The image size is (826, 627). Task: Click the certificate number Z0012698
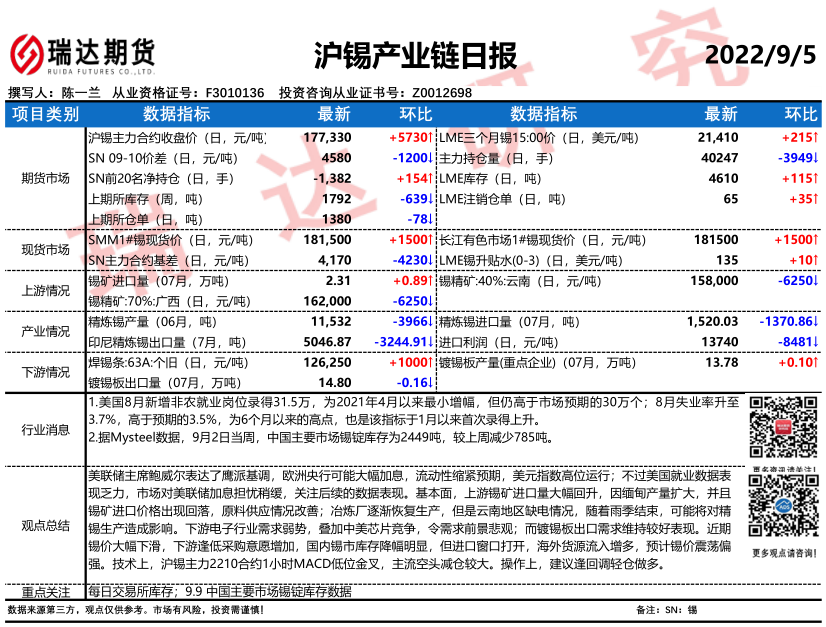tap(437, 93)
